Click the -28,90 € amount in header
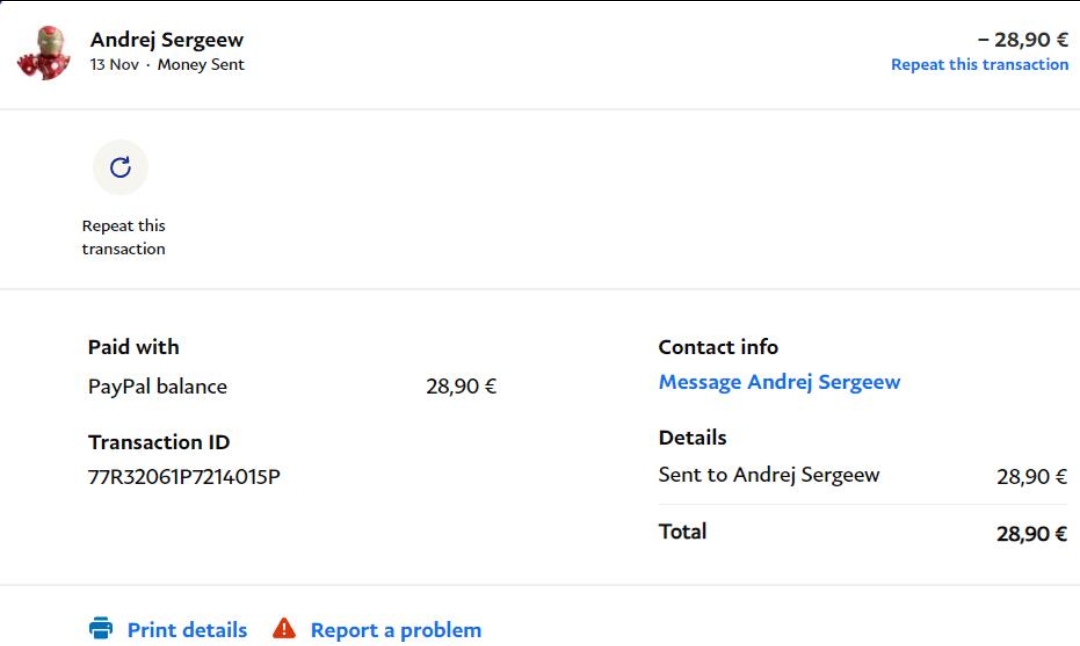The image size is (1080, 646). [1022, 40]
